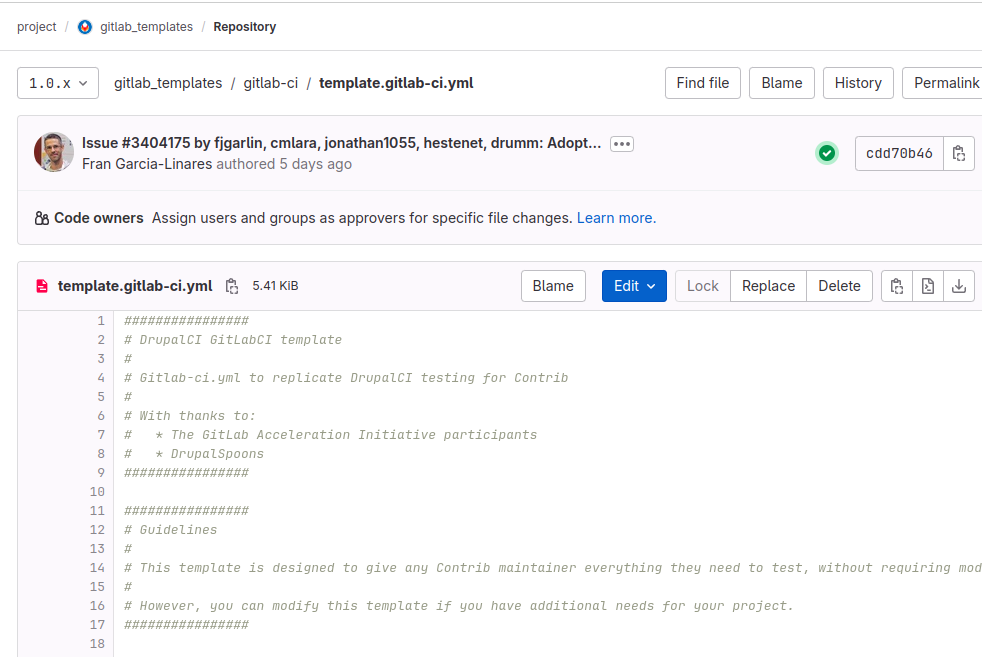Click line number 14 in the gutter

tap(97, 568)
